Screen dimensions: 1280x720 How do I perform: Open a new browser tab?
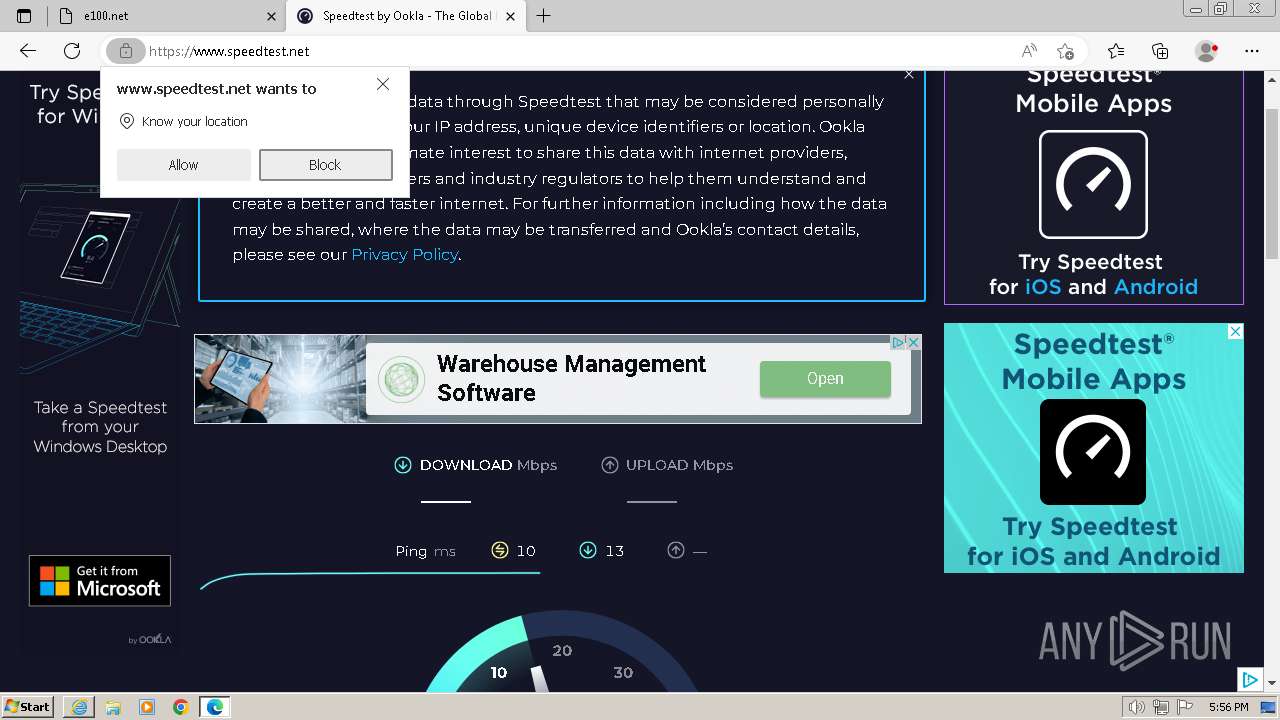click(543, 16)
